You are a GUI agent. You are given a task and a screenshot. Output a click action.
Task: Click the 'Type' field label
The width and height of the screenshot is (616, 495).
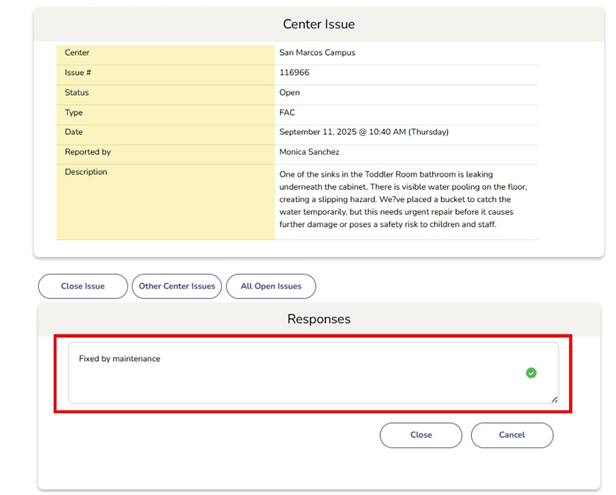coord(74,113)
